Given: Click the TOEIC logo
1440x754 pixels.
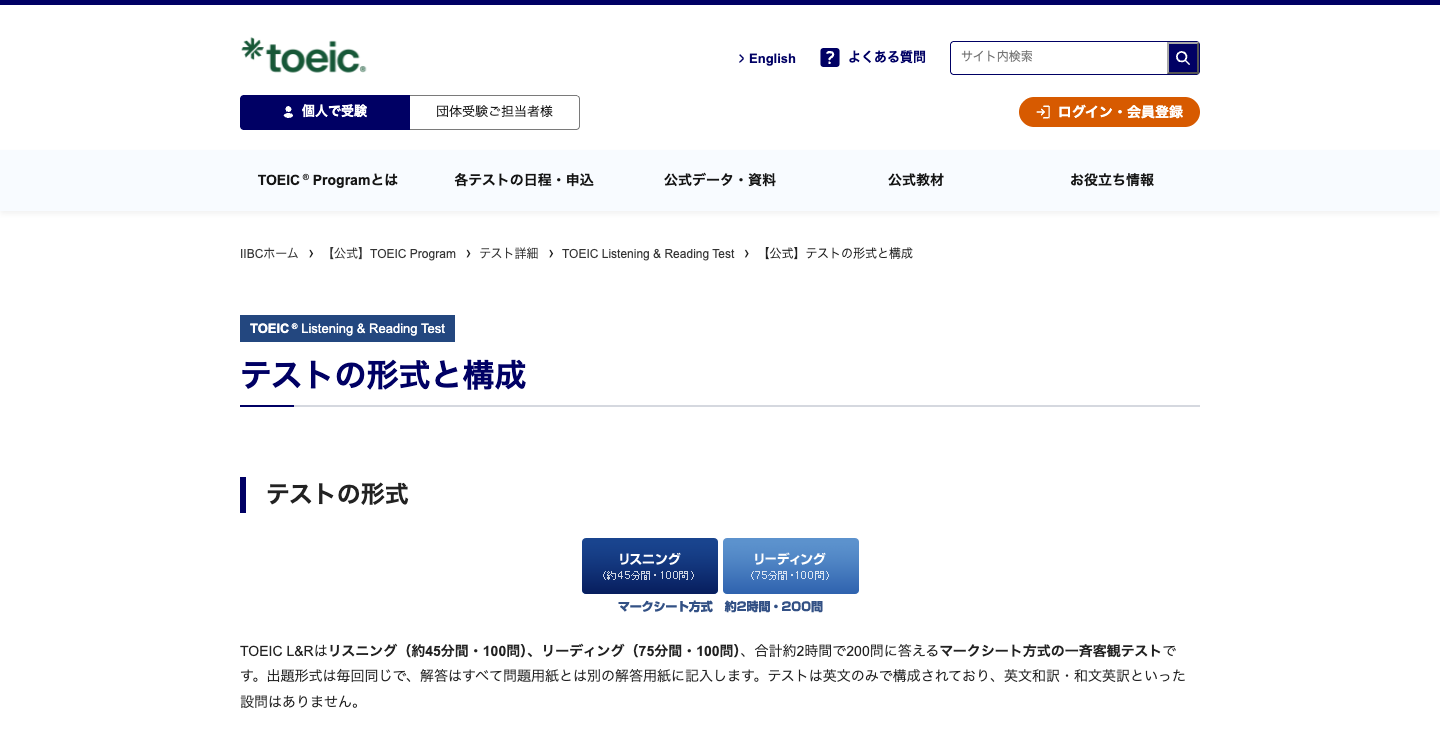Looking at the screenshot, I should (304, 56).
